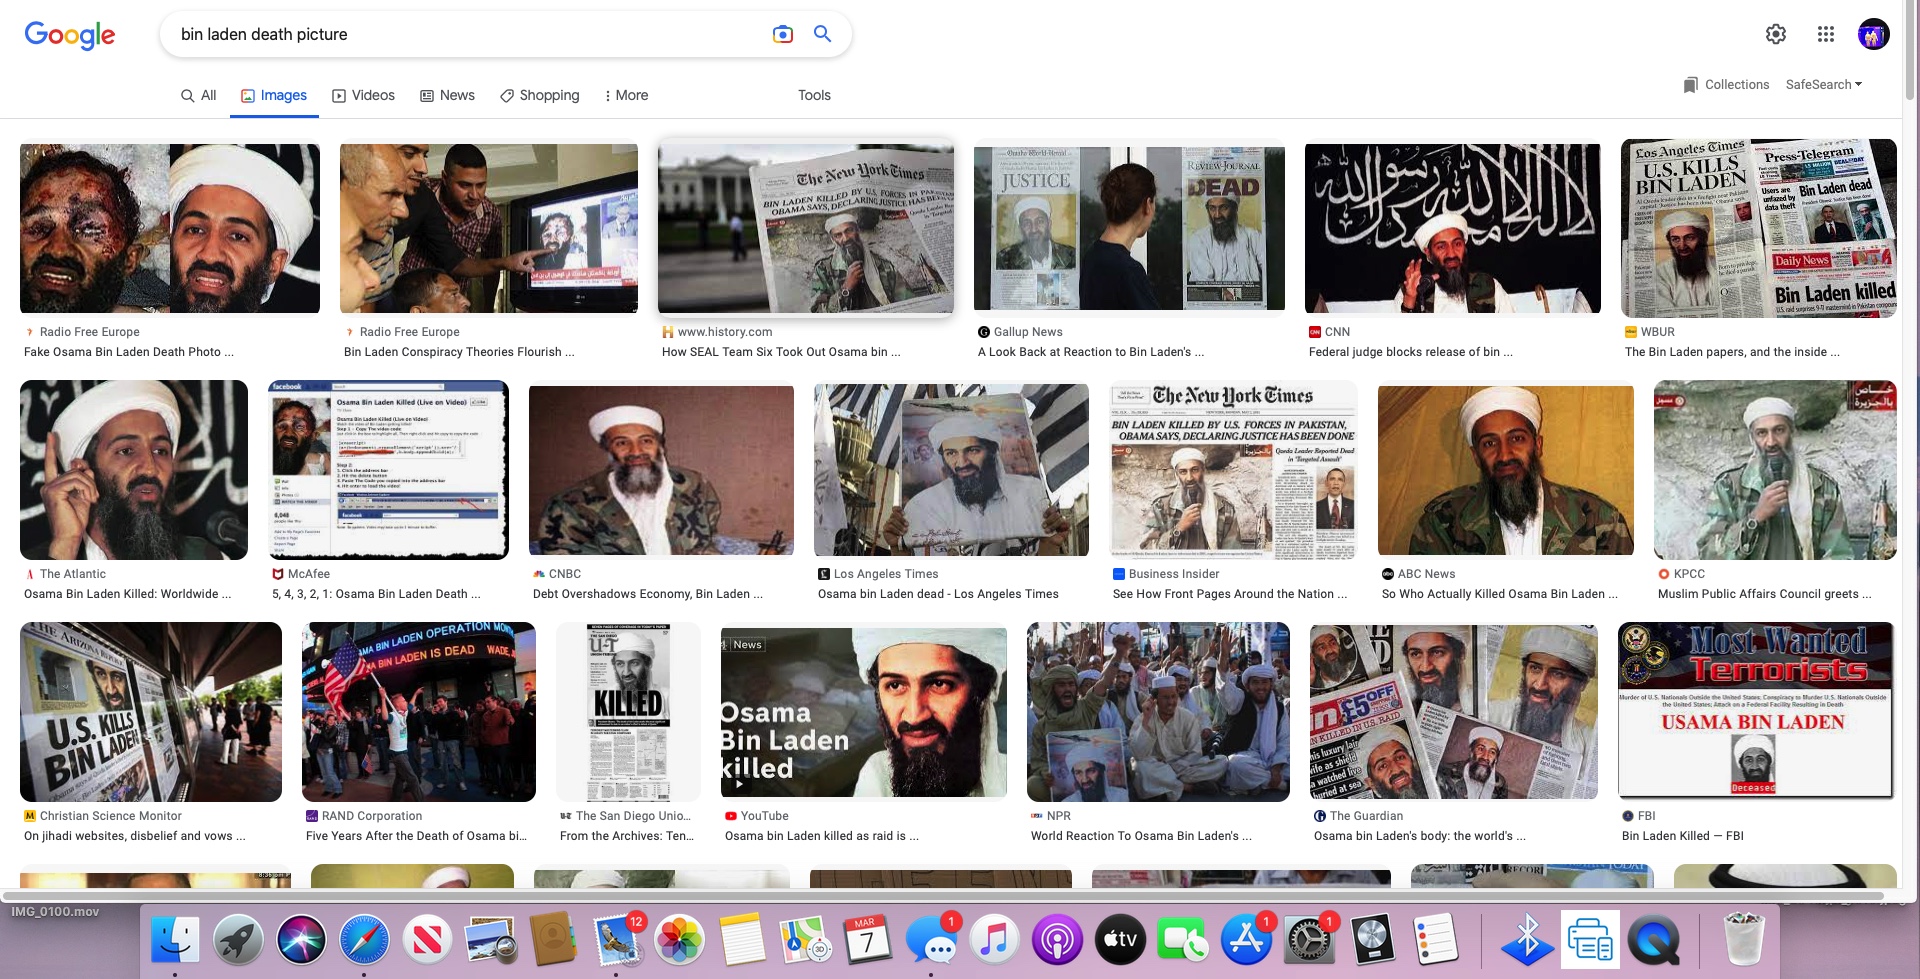Launch Safari from the dock
1920x979 pixels.
tap(364, 940)
